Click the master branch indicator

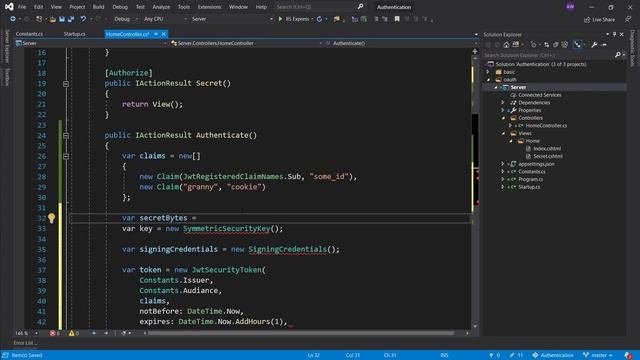tap(598, 355)
